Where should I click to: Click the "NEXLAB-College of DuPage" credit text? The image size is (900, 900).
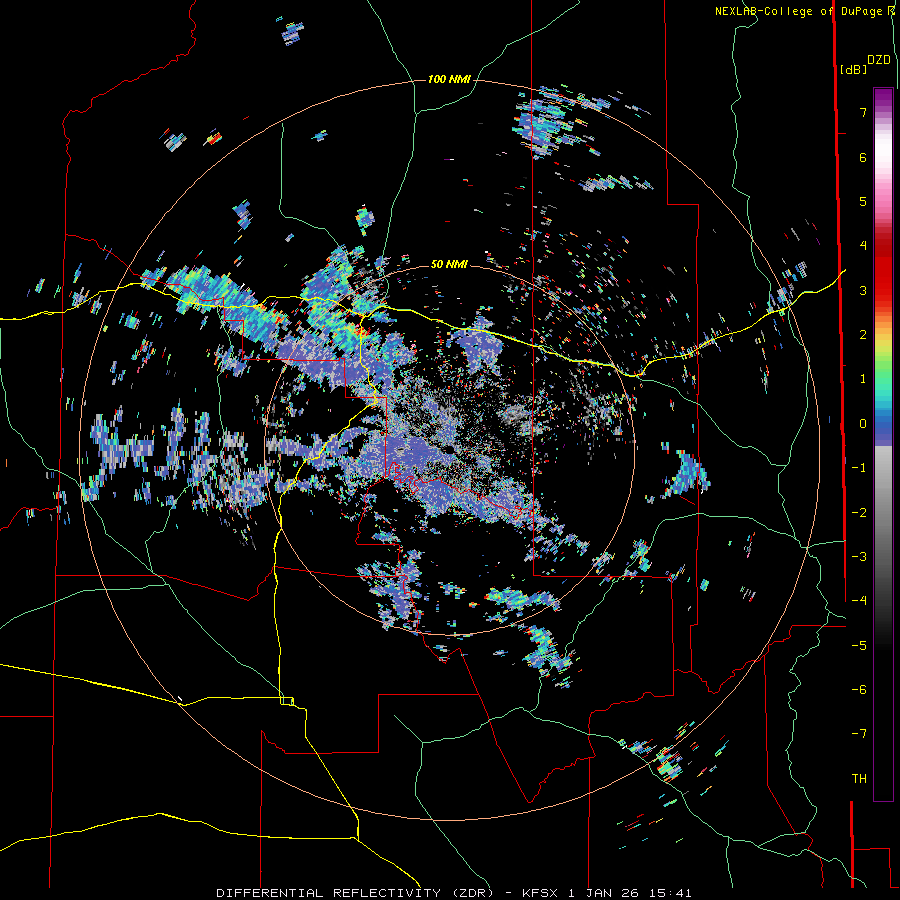(x=800, y=11)
